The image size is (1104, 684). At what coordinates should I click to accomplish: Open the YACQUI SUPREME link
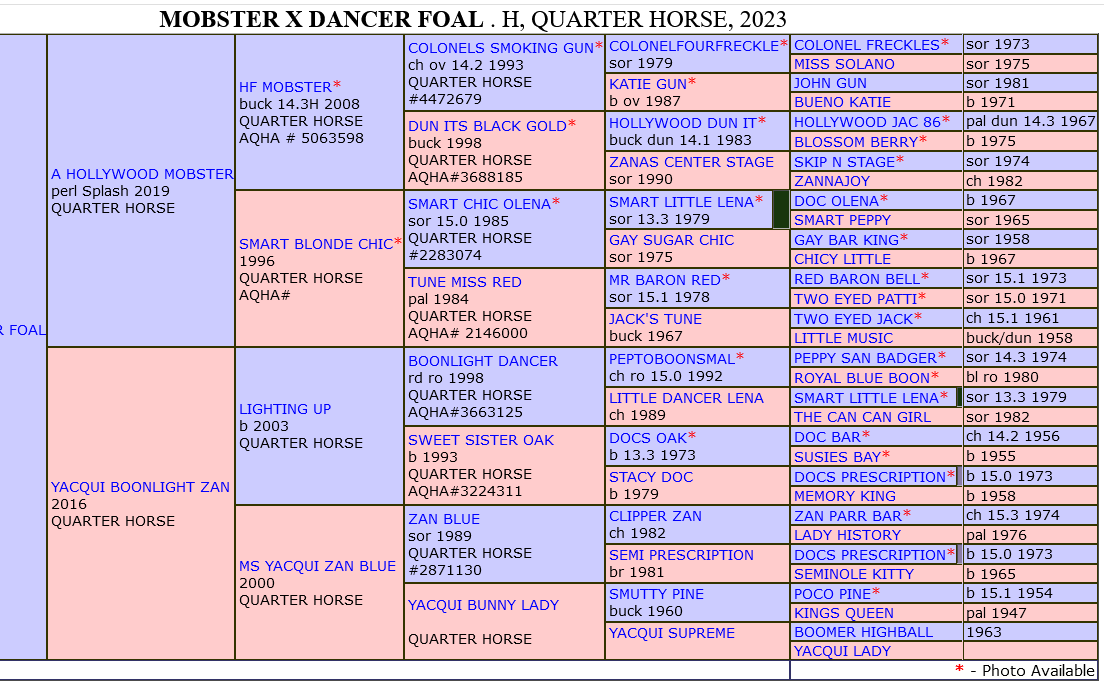(672, 633)
